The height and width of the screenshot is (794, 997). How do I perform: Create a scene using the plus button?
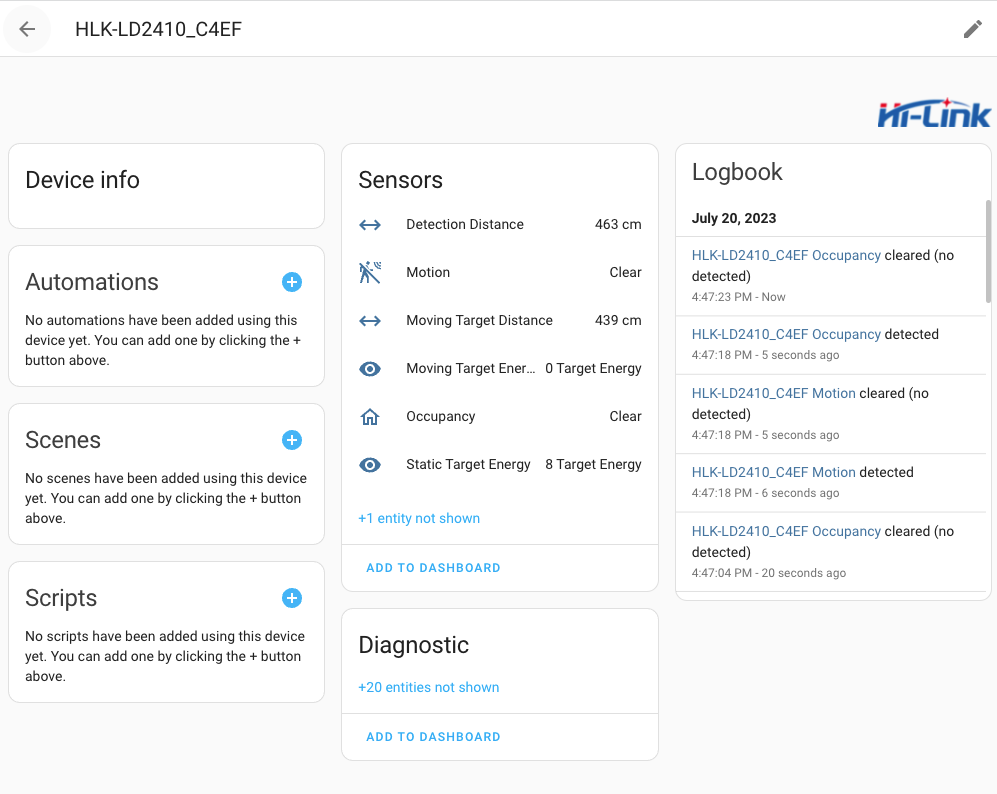(x=292, y=440)
